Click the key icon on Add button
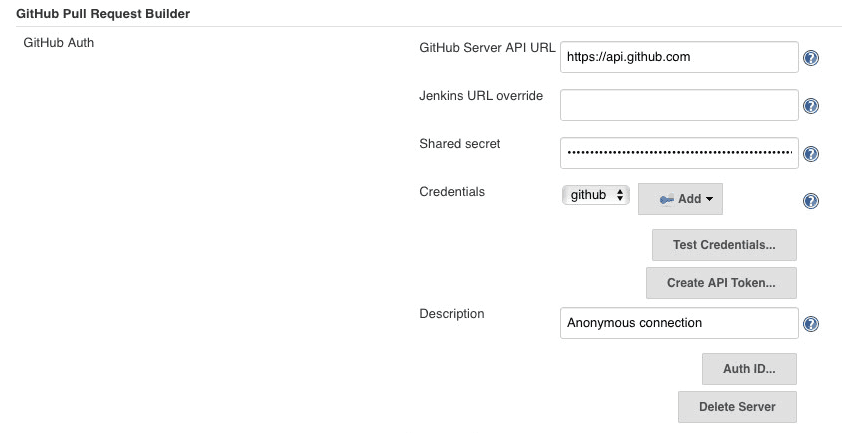 (x=666, y=199)
